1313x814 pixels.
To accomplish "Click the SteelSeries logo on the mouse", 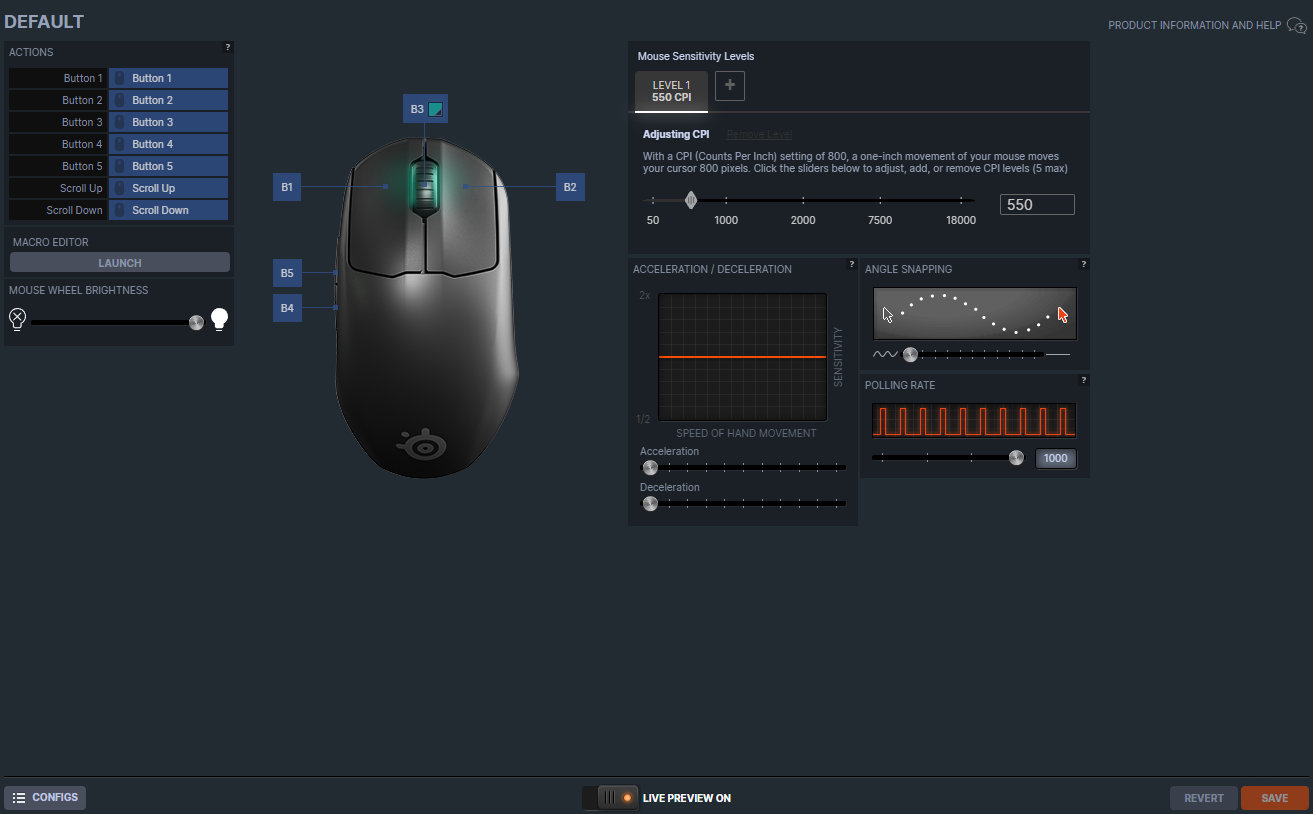I will 421,445.
